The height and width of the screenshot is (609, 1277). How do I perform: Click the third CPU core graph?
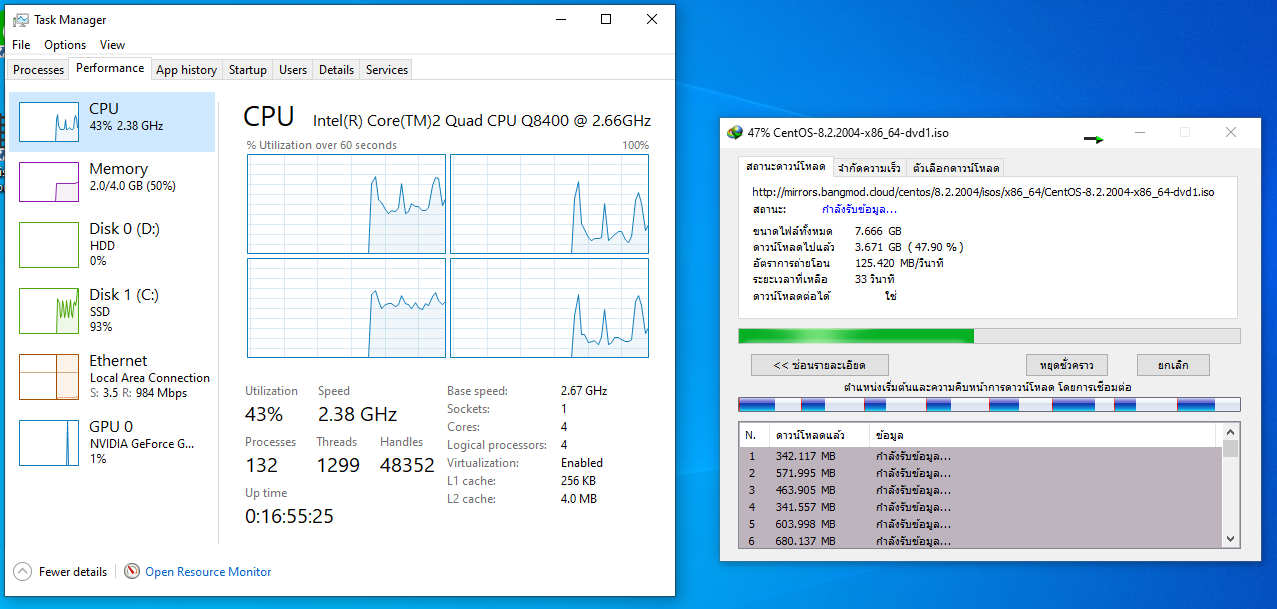click(x=346, y=308)
